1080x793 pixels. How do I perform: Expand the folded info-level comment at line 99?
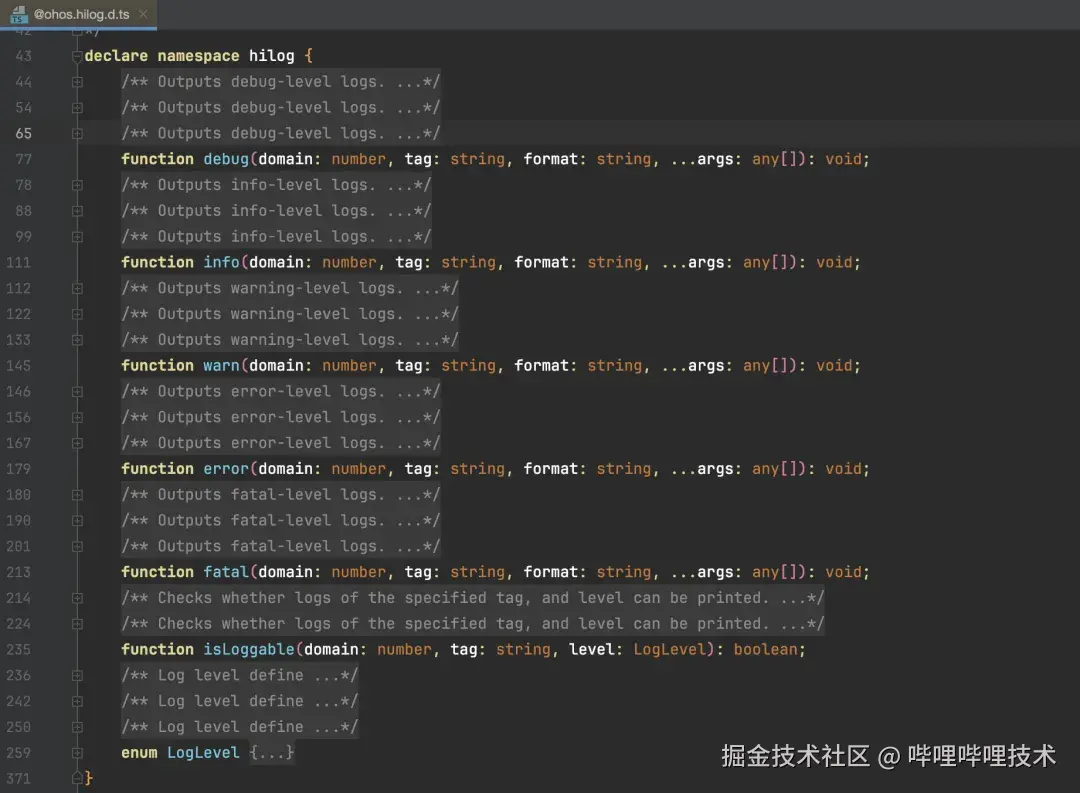77,237
